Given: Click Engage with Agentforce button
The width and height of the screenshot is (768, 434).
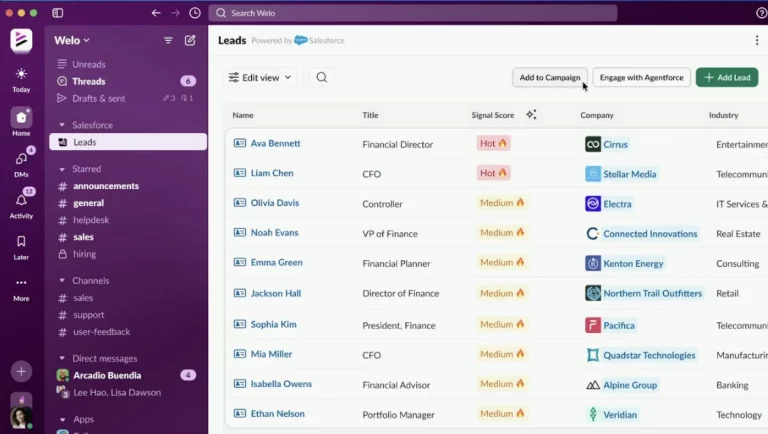Looking at the screenshot, I should pos(641,77).
